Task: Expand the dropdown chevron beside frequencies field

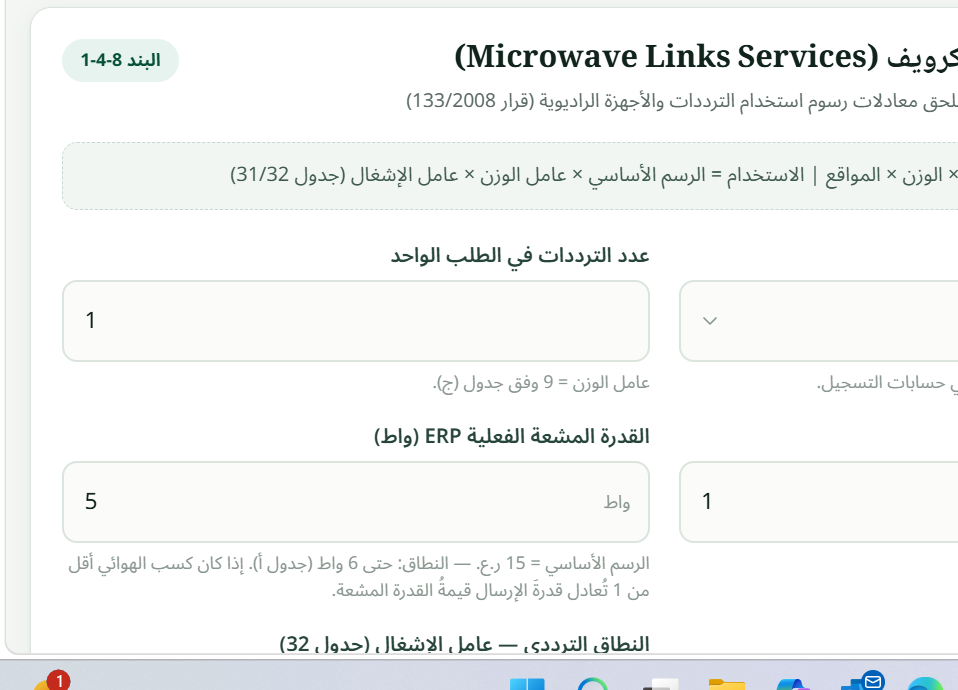Action: click(709, 321)
